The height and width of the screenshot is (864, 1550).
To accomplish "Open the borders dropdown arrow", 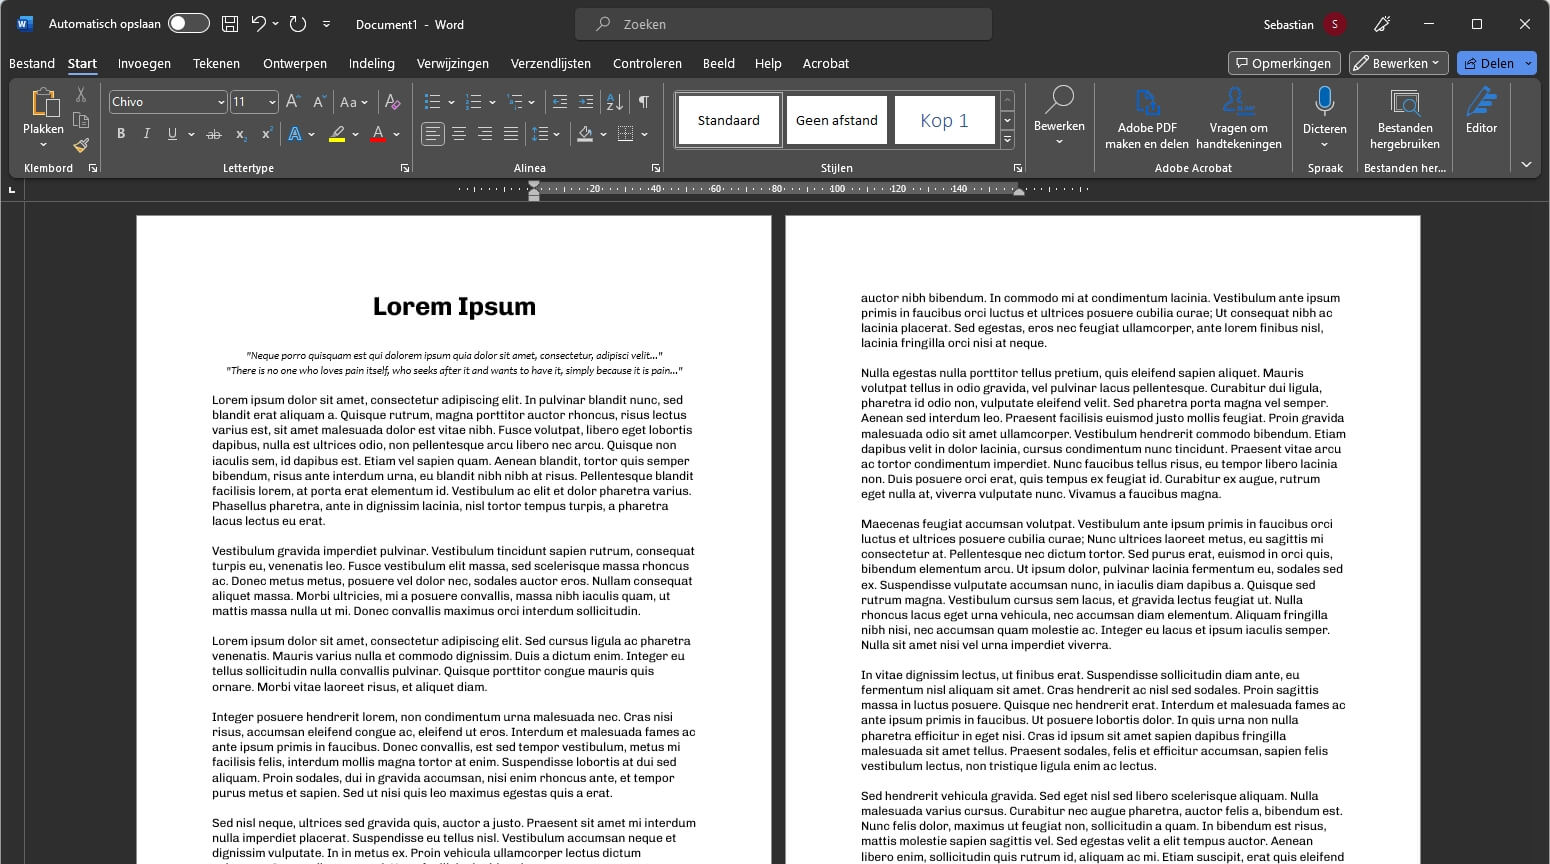I will pos(644,134).
